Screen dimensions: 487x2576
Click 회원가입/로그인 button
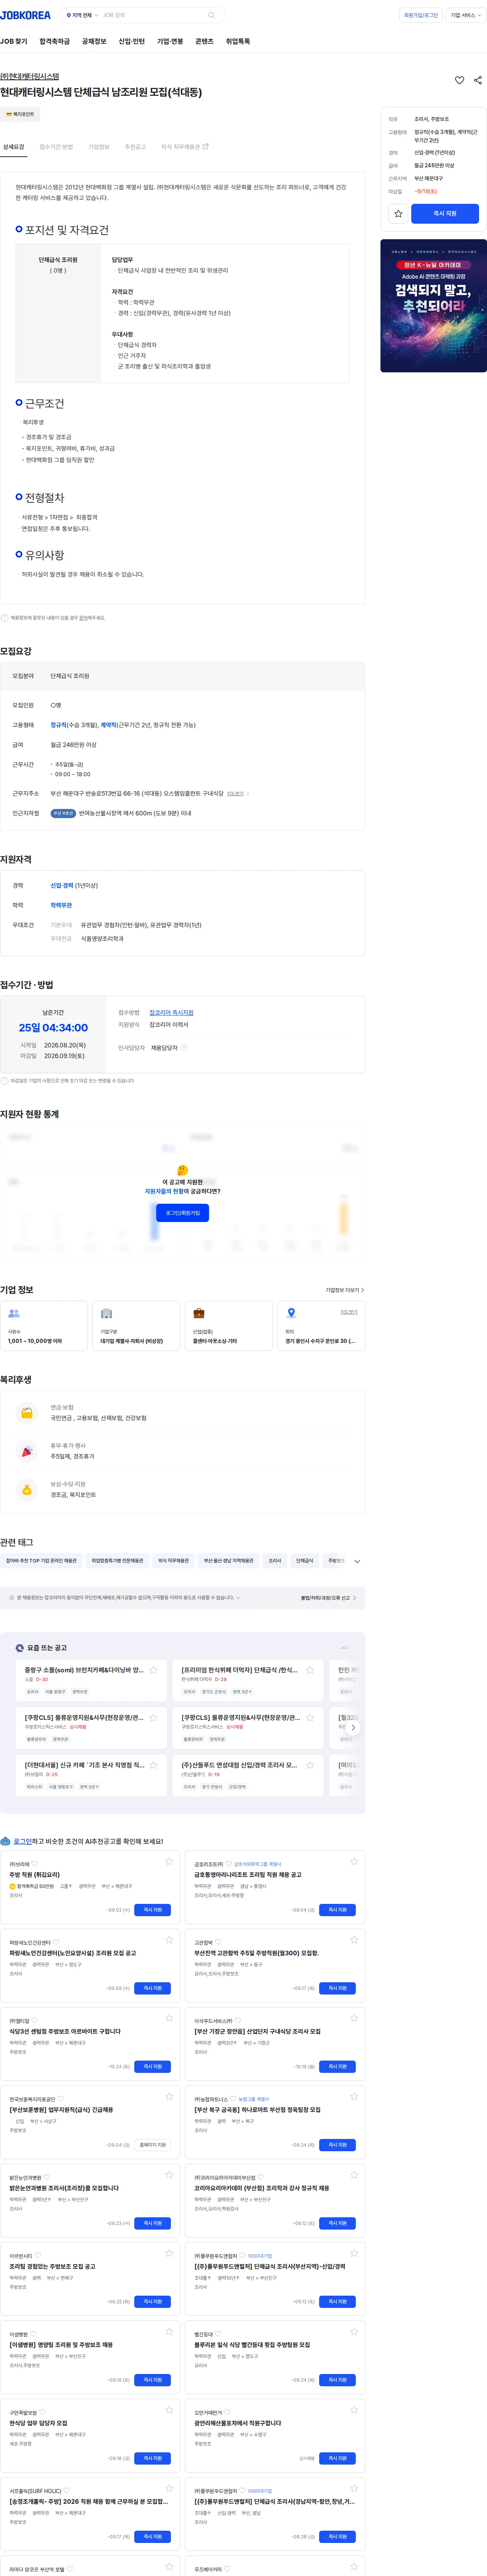pyautogui.click(x=421, y=15)
